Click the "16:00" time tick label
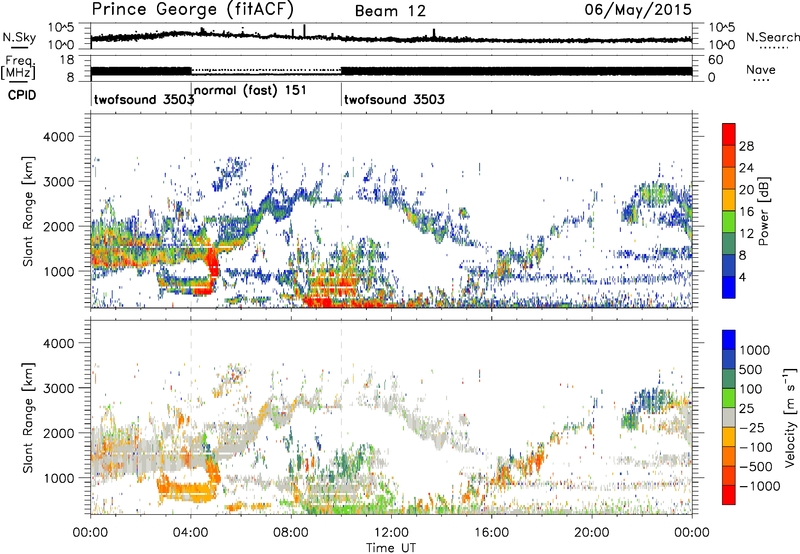Viewport: 800px width, 554px height. (x=491, y=533)
